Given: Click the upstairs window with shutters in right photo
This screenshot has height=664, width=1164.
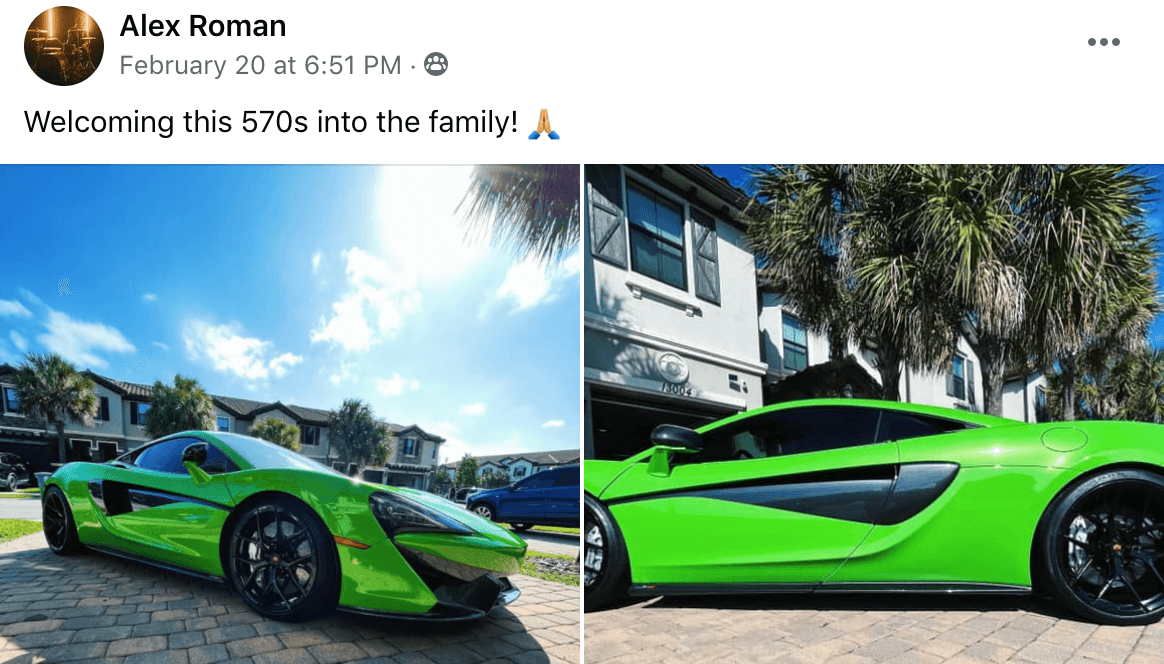Looking at the screenshot, I should [655, 234].
